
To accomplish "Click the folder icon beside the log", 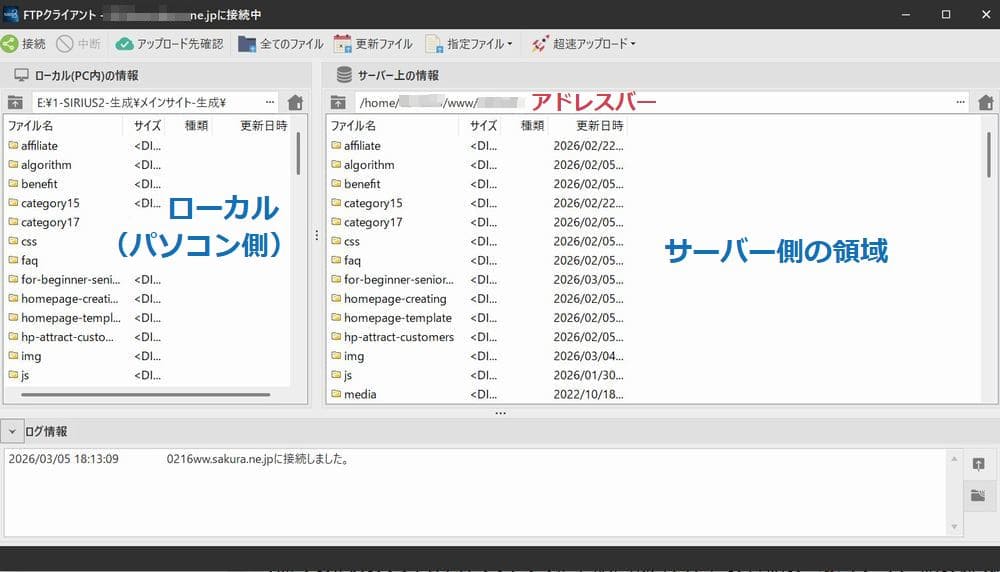I will (978, 496).
